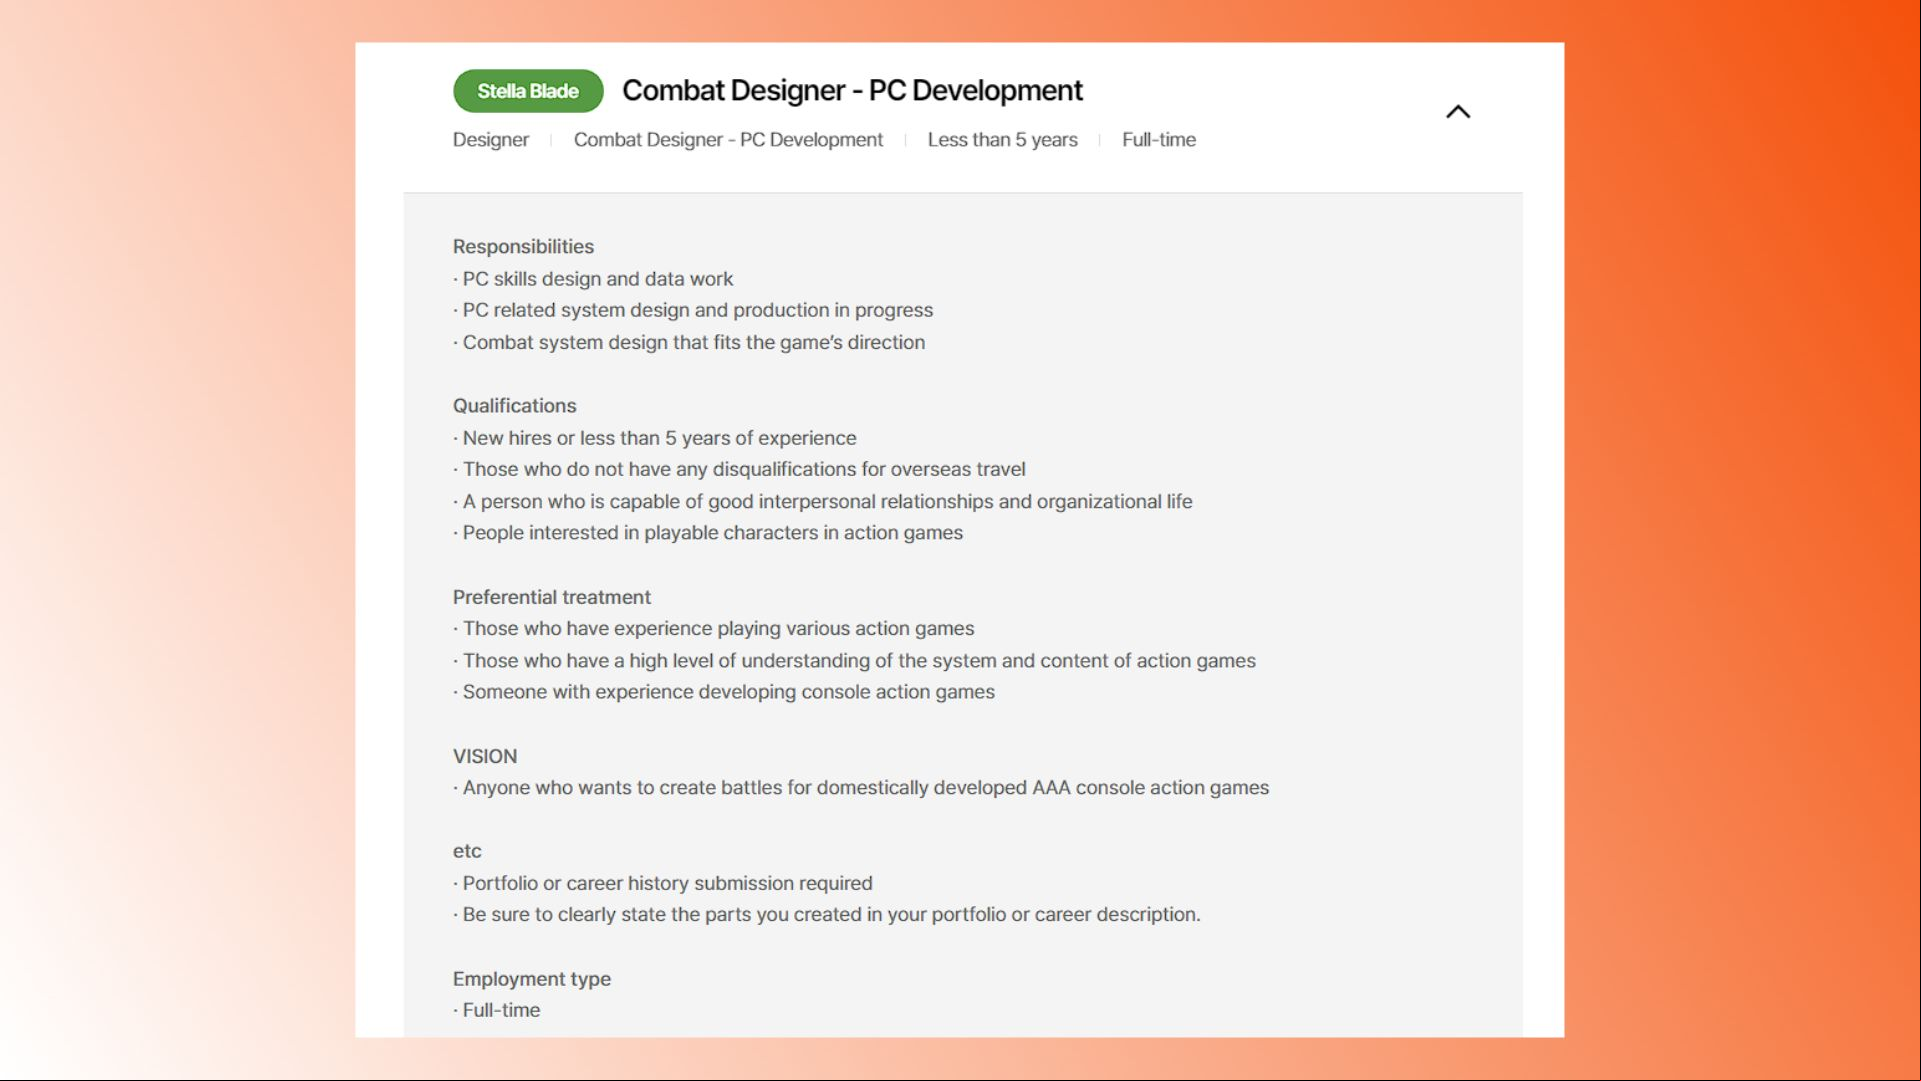Click the Less than 5 years label
The width and height of the screenshot is (1921, 1081).
tap(1002, 140)
